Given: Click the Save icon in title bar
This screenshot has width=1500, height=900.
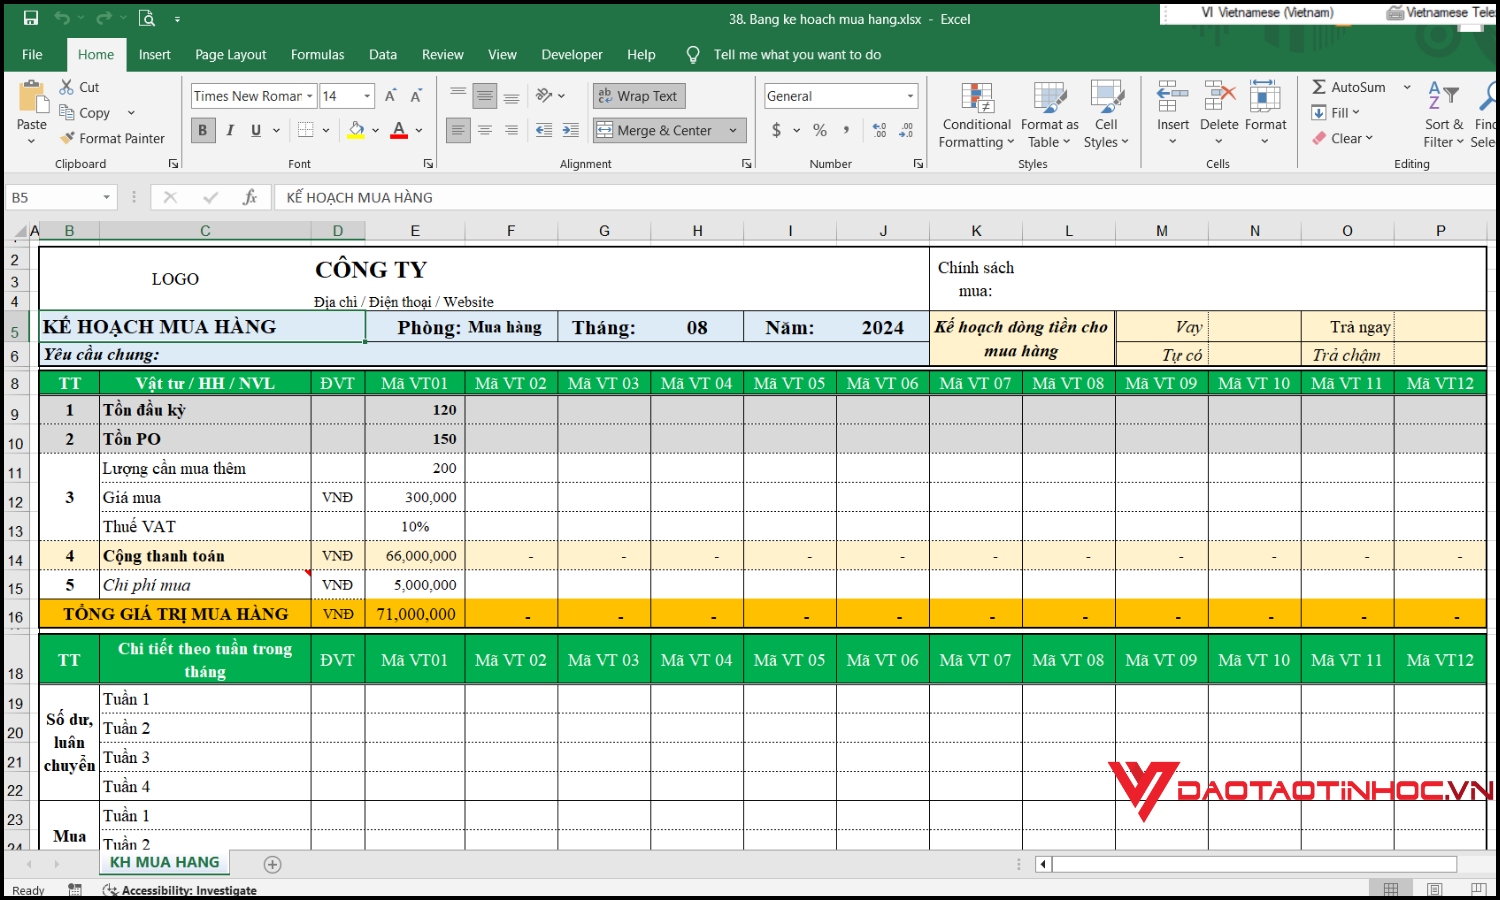Looking at the screenshot, I should 31,18.
